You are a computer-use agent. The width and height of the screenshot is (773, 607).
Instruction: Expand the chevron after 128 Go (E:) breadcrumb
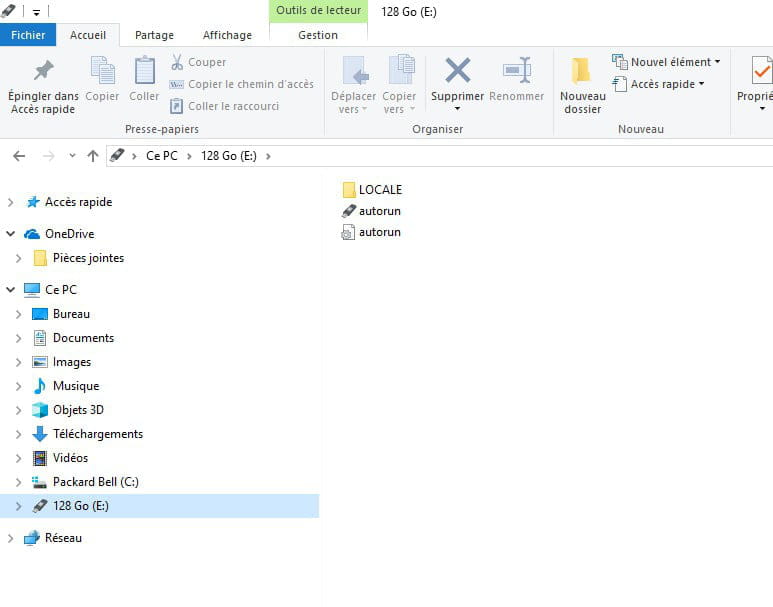[x=268, y=156]
